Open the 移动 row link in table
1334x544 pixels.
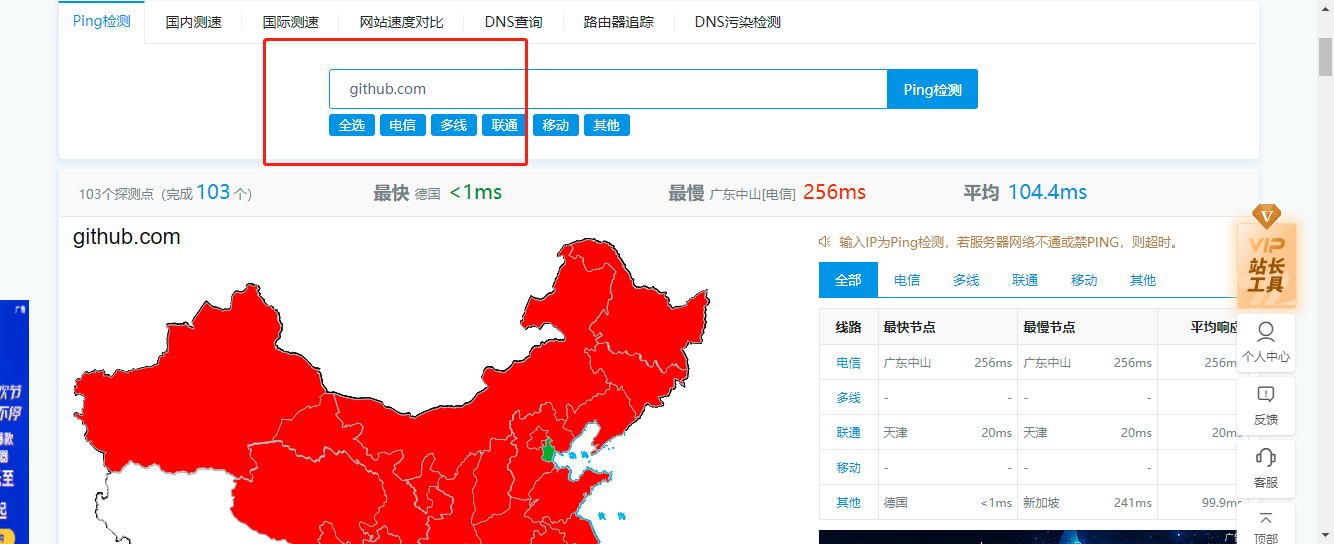(848, 468)
